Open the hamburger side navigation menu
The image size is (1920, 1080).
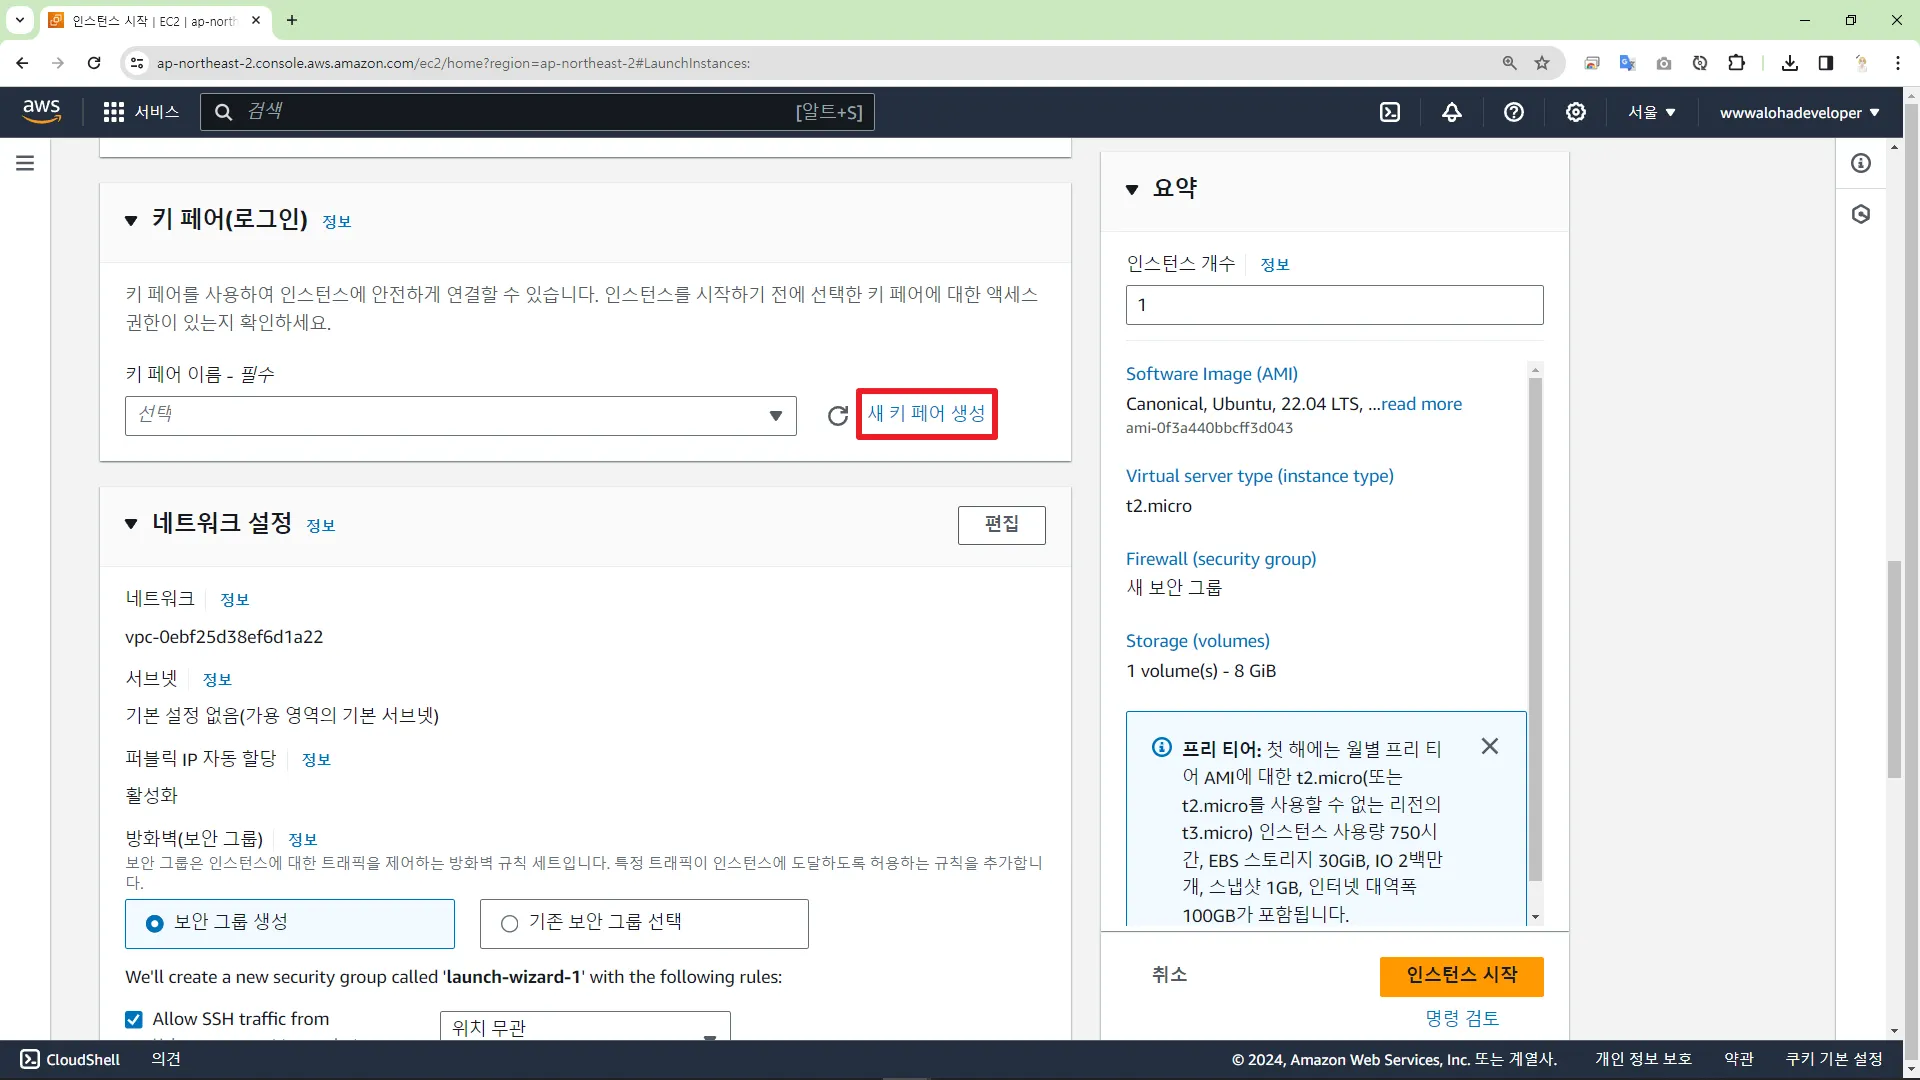(x=25, y=163)
